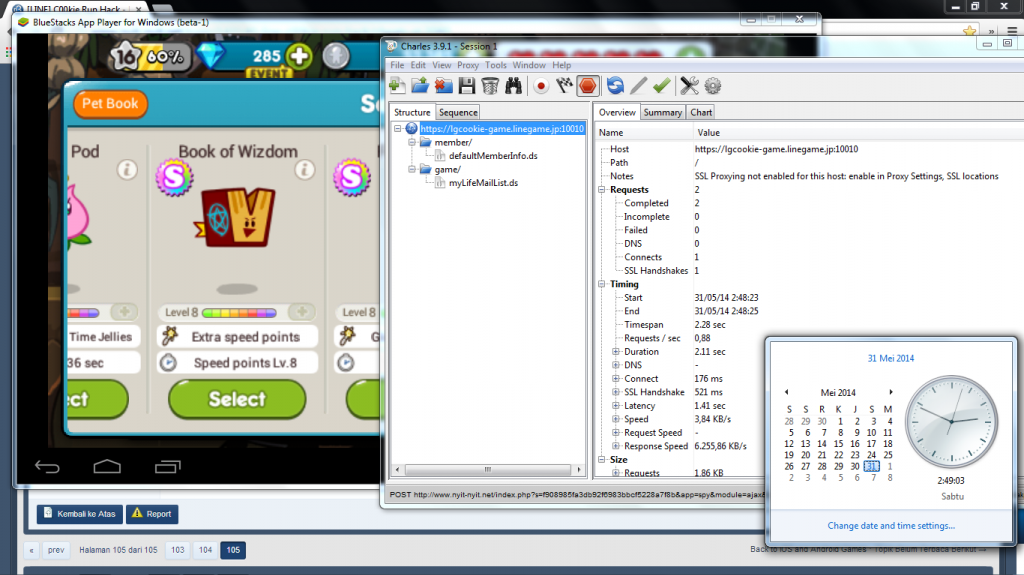Expand the SSL Handshake timing row
This screenshot has width=1024, height=575.
click(616, 392)
